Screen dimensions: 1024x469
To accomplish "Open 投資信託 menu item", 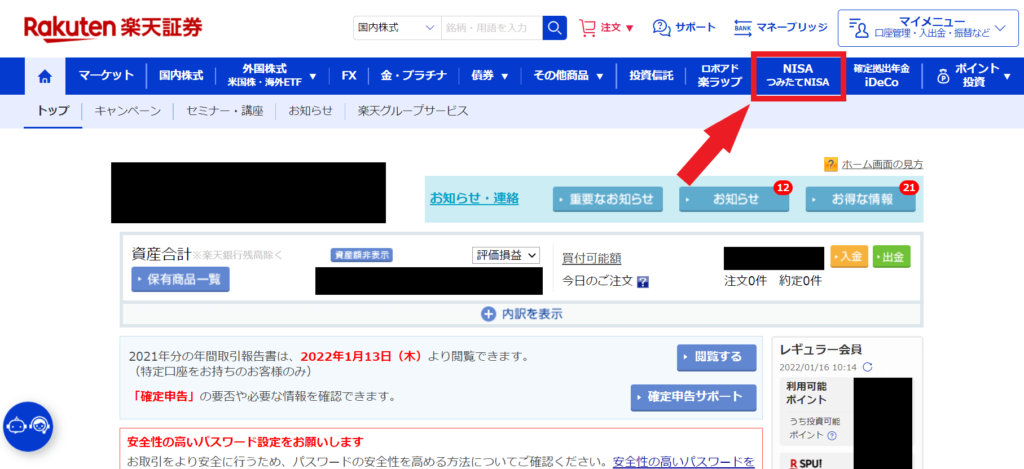I will 651,76.
